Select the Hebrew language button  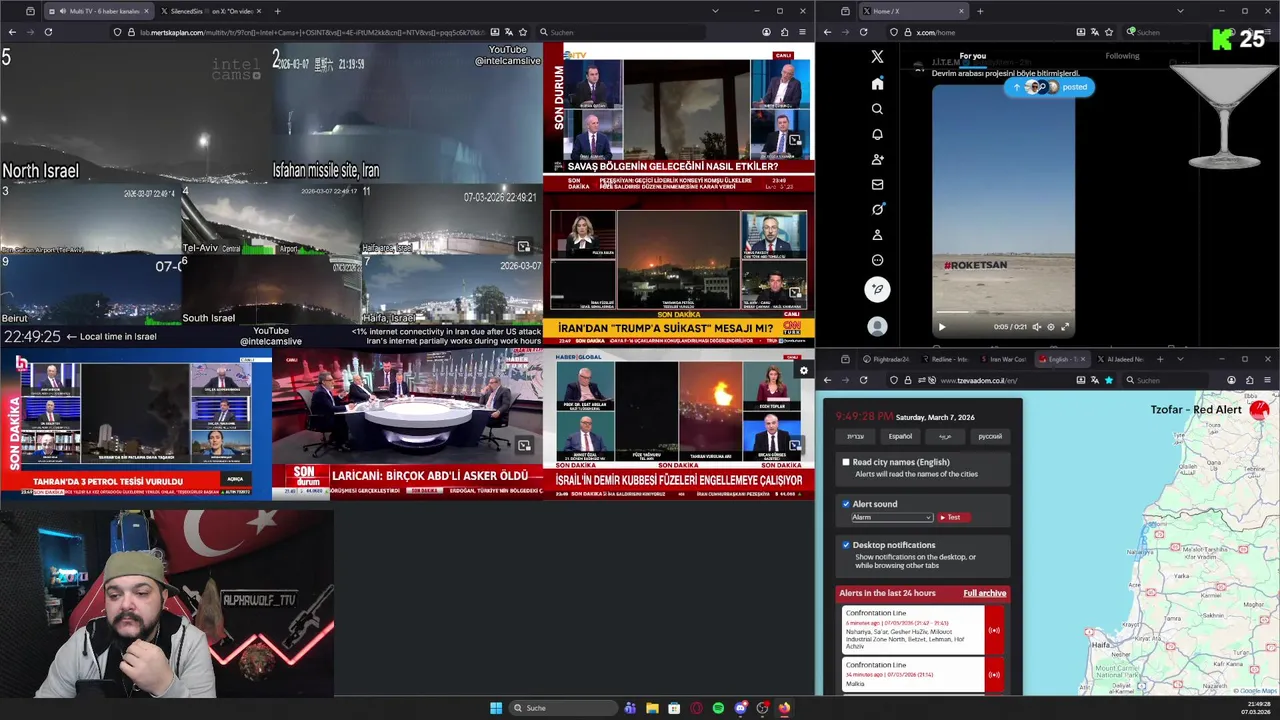(x=856, y=436)
